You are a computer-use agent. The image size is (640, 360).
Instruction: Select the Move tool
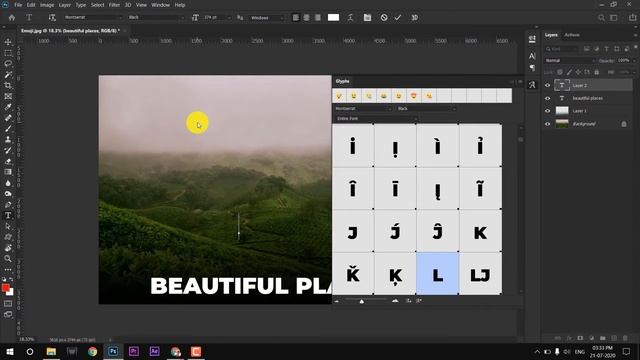8,42
